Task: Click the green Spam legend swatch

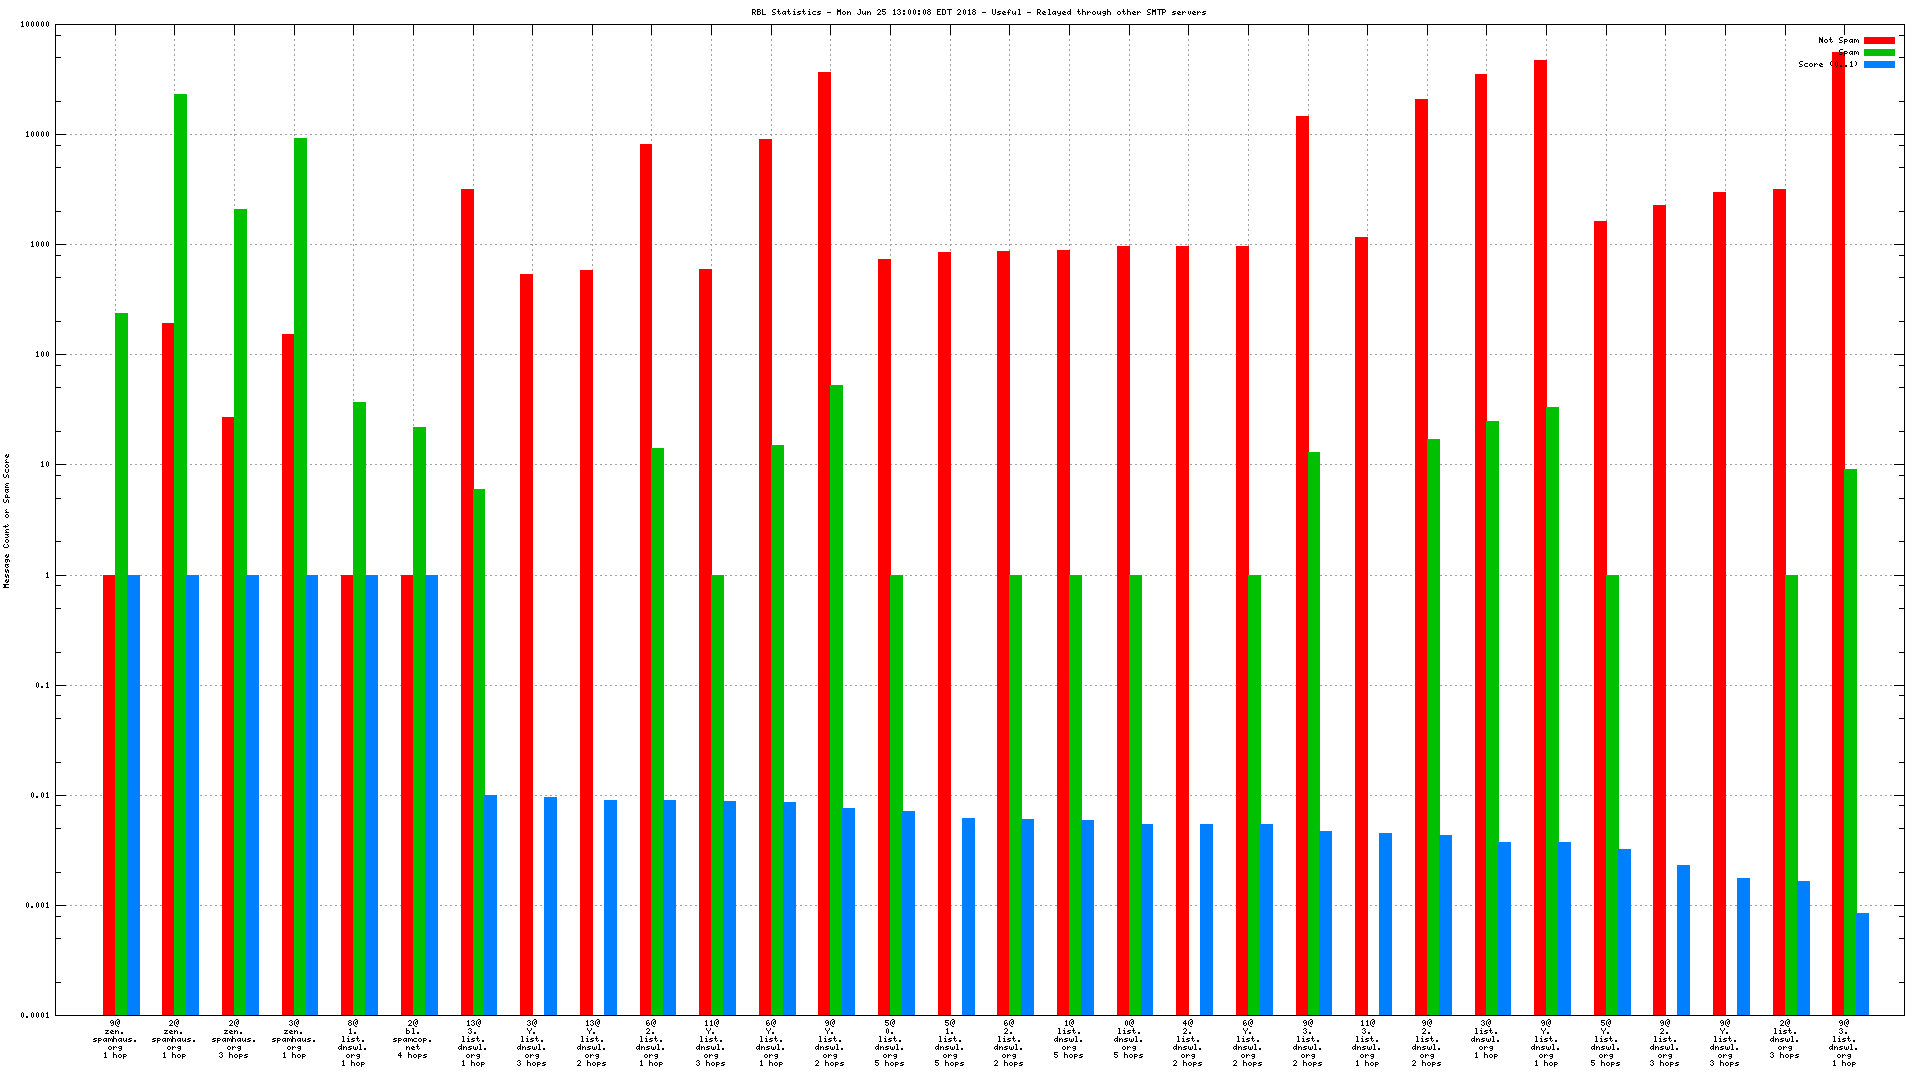Action: (1879, 53)
